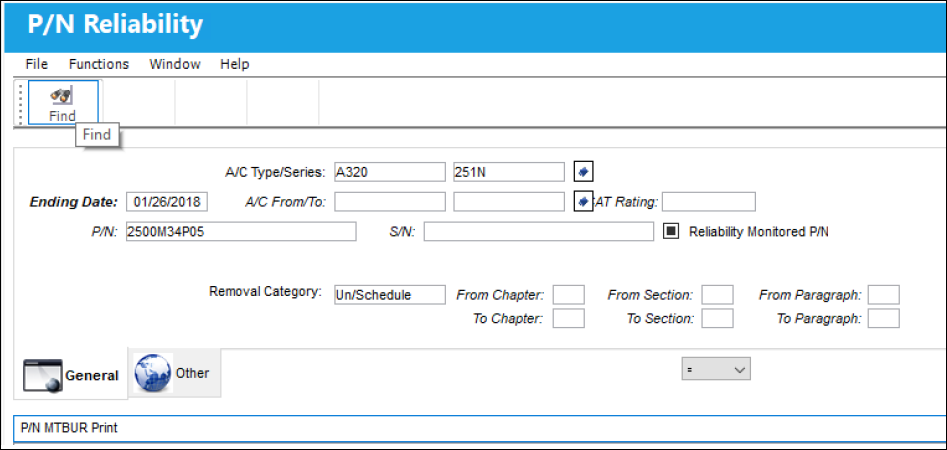Click the To Chapter input box
This screenshot has width=947, height=450.
[x=568, y=318]
